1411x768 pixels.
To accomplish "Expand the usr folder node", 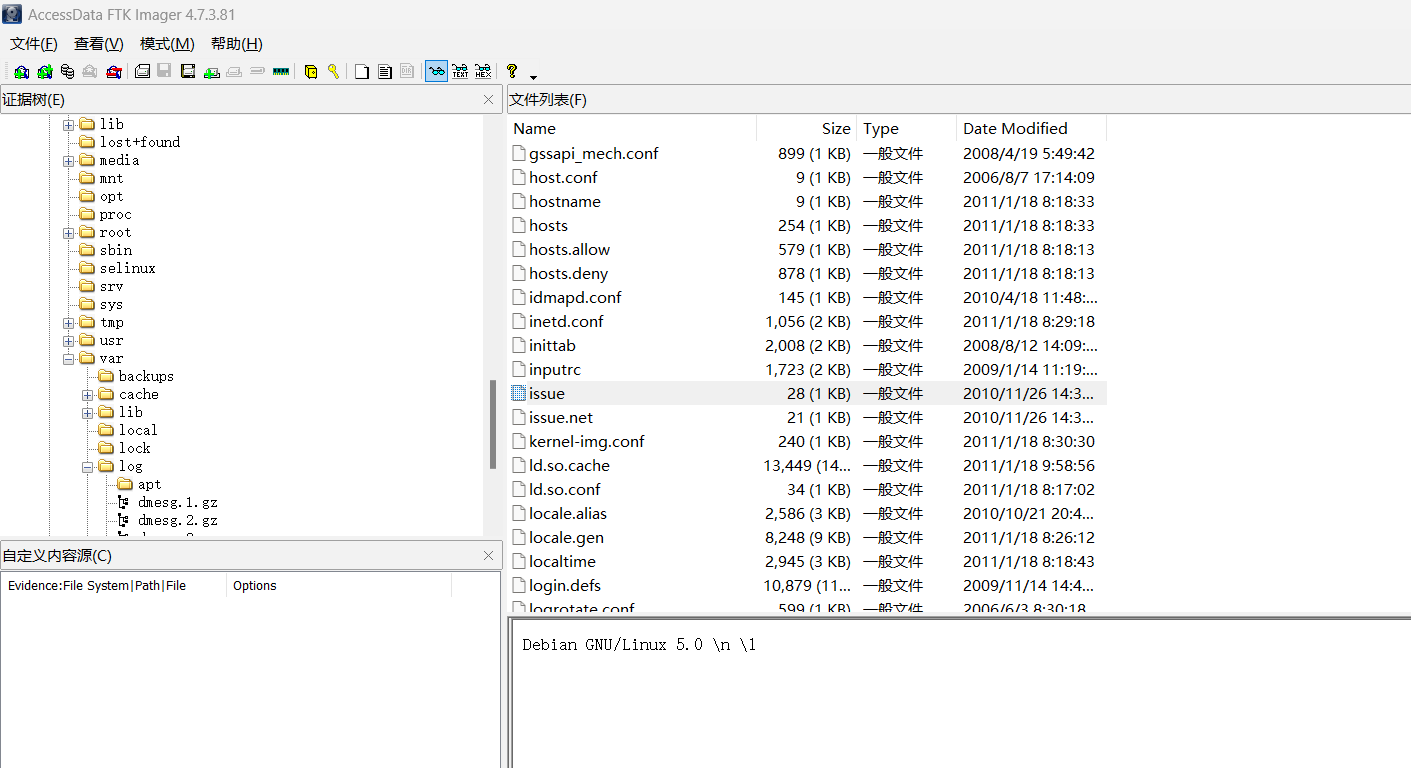I will click(69, 341).
